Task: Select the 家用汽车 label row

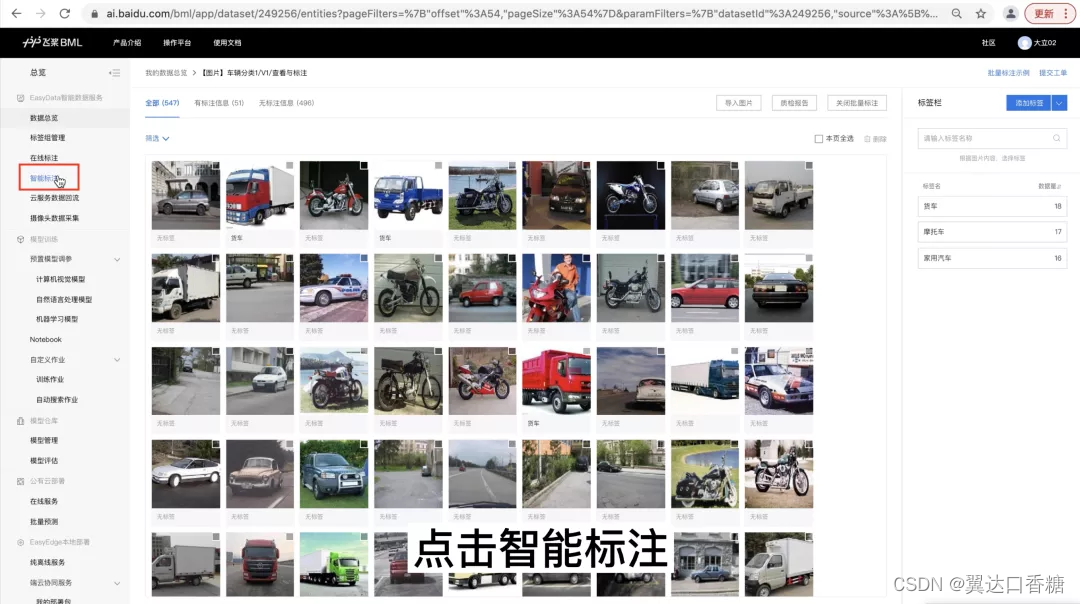Action: tap(993, 258)
